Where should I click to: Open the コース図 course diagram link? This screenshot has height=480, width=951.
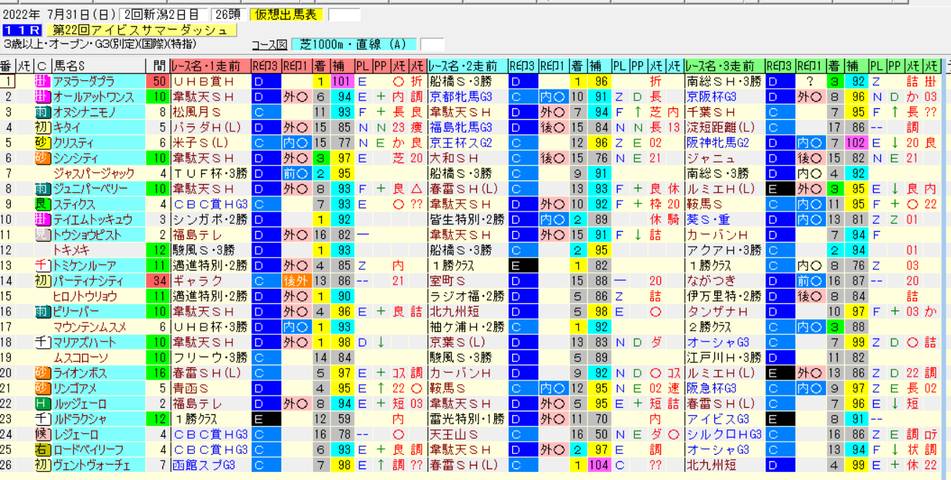coord(270,45)
